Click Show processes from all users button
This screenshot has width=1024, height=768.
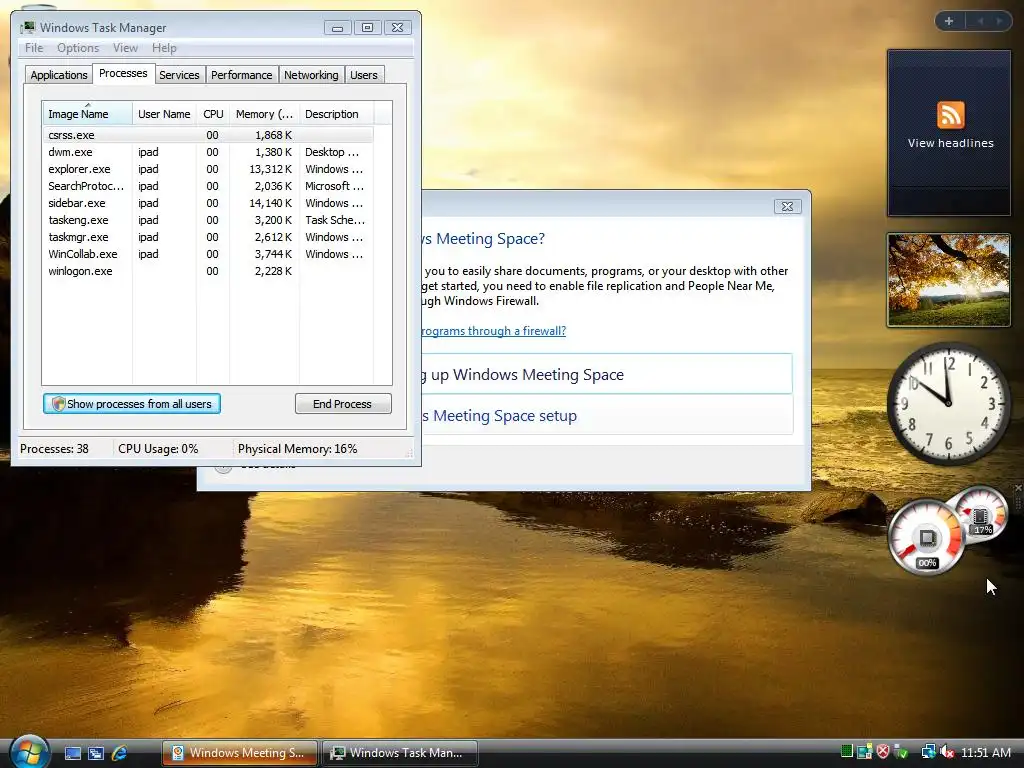click(x=132, y=404)
